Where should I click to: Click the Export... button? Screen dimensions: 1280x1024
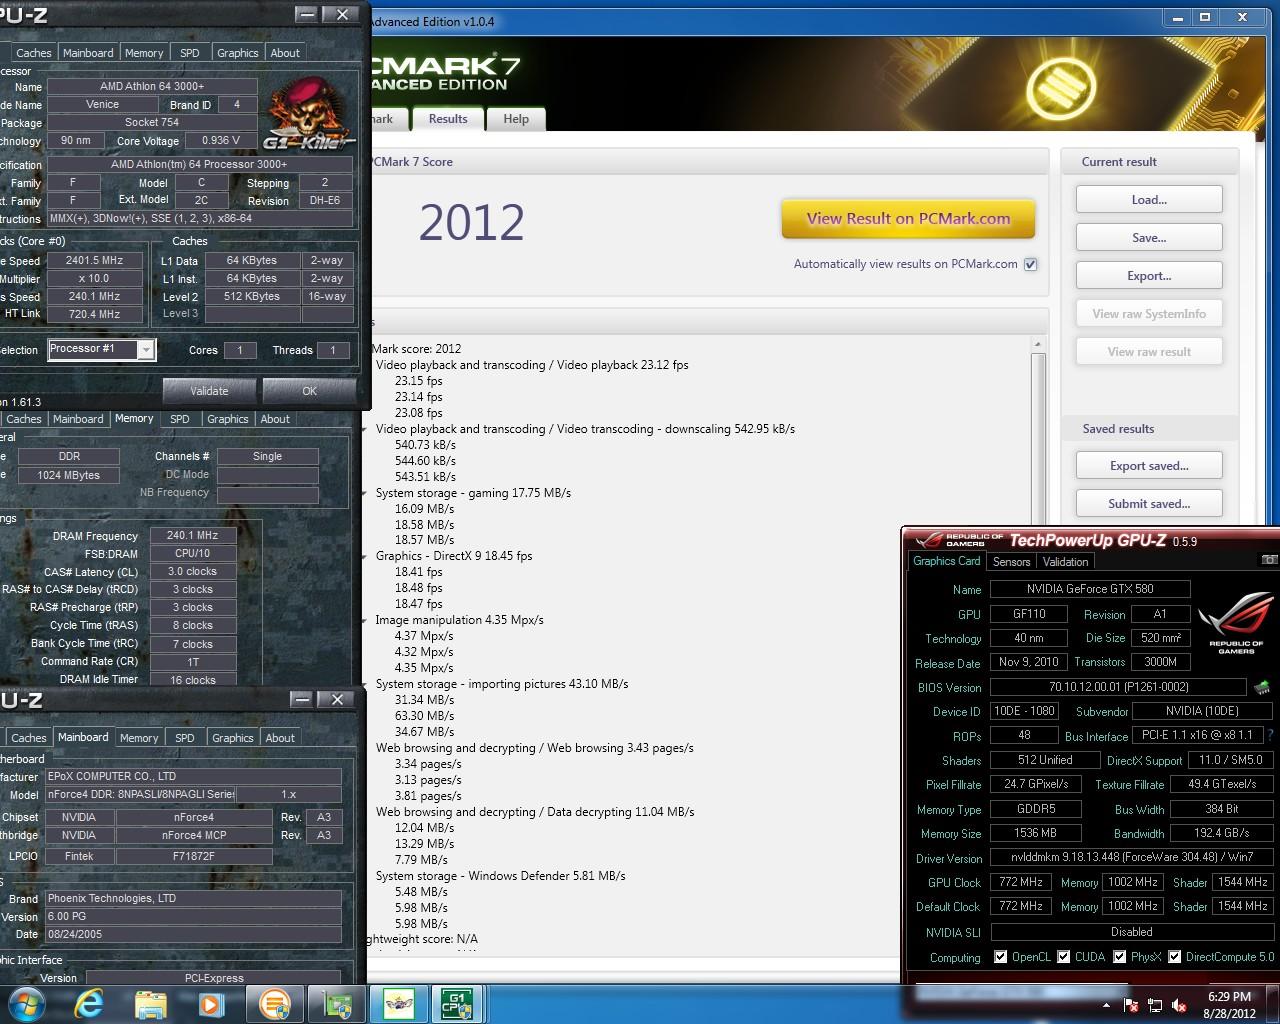coord(1149,275)
